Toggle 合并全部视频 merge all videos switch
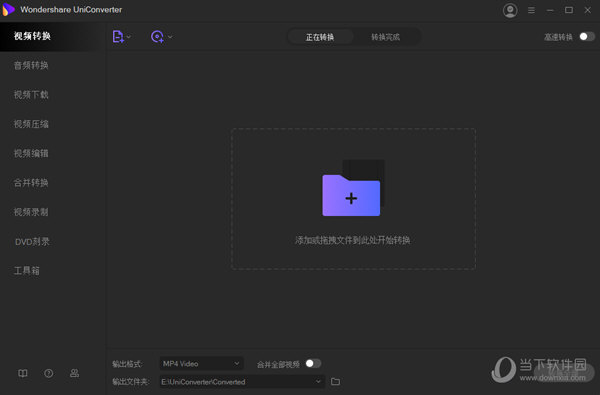The width and height of the screenshot is (600, 395). click(x=313, y=364)
